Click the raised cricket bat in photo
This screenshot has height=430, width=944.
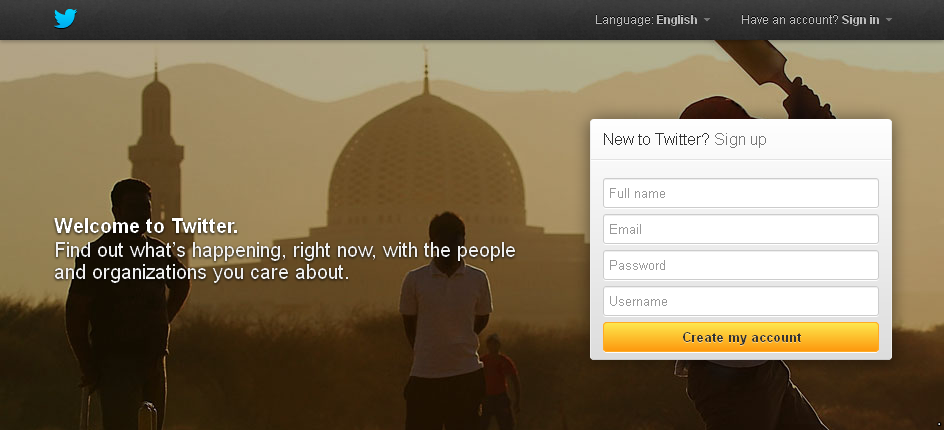760,65
